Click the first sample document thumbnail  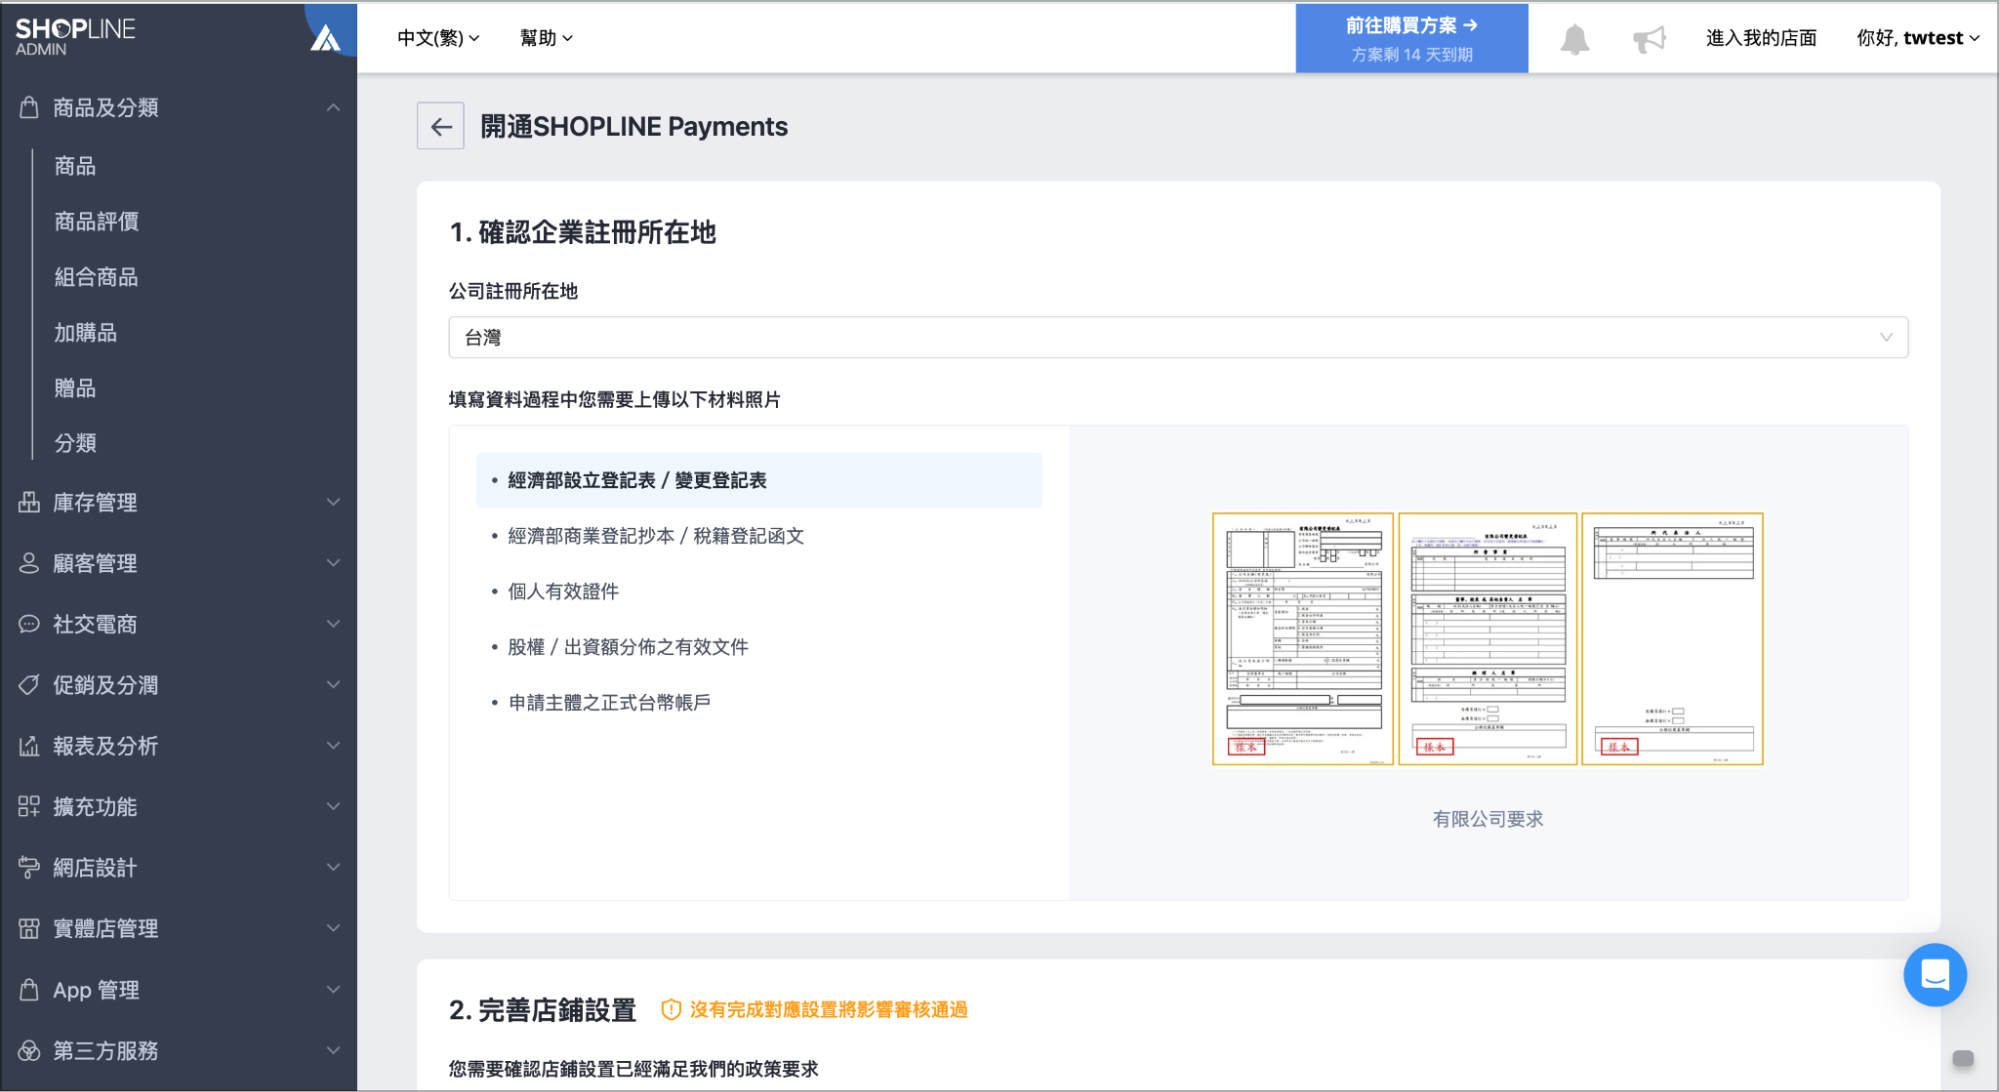pos(1302,639)
